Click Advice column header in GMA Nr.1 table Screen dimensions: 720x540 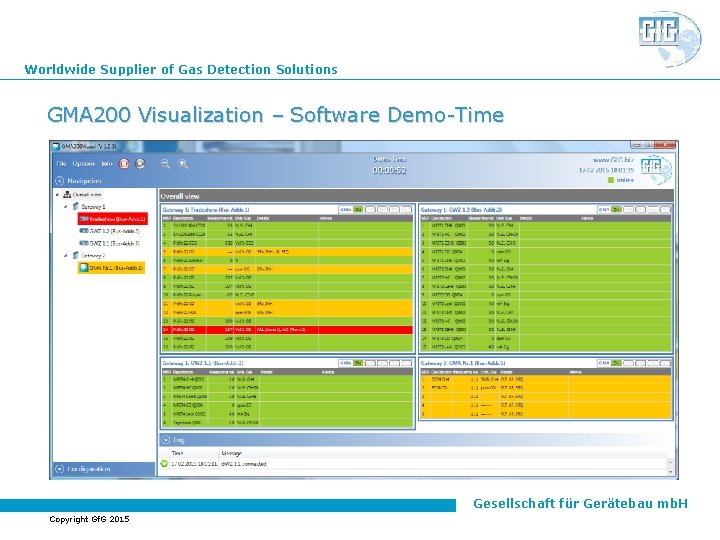click(575, 371)
